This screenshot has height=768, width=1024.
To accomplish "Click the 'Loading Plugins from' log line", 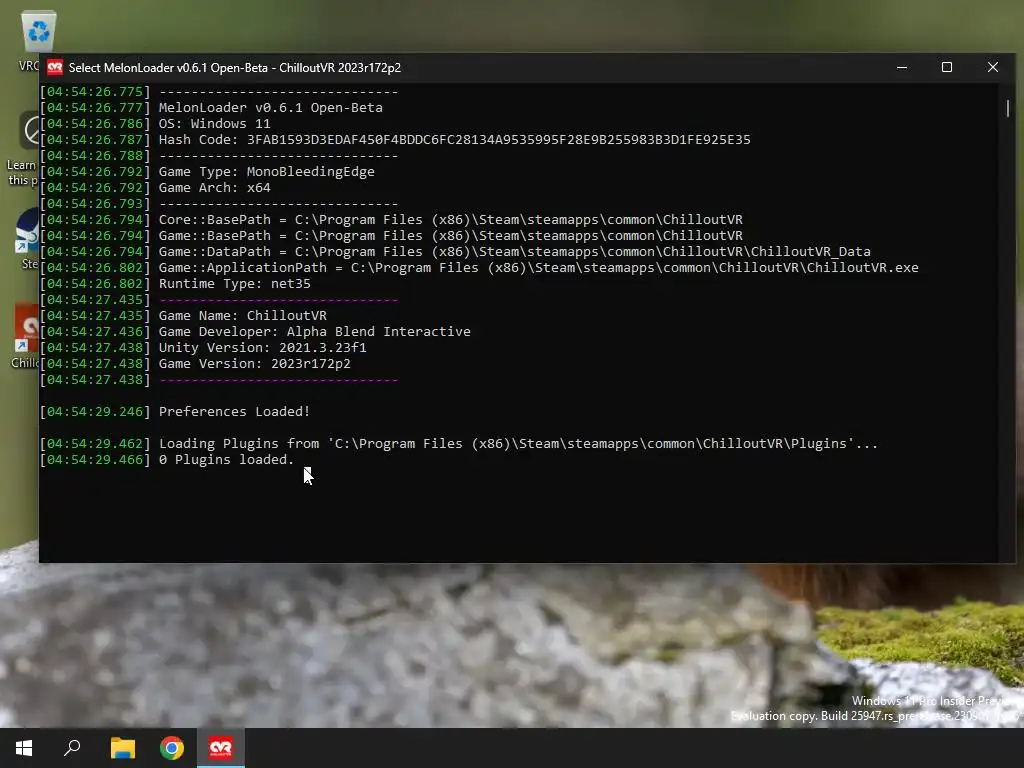I will click(519, 443).
